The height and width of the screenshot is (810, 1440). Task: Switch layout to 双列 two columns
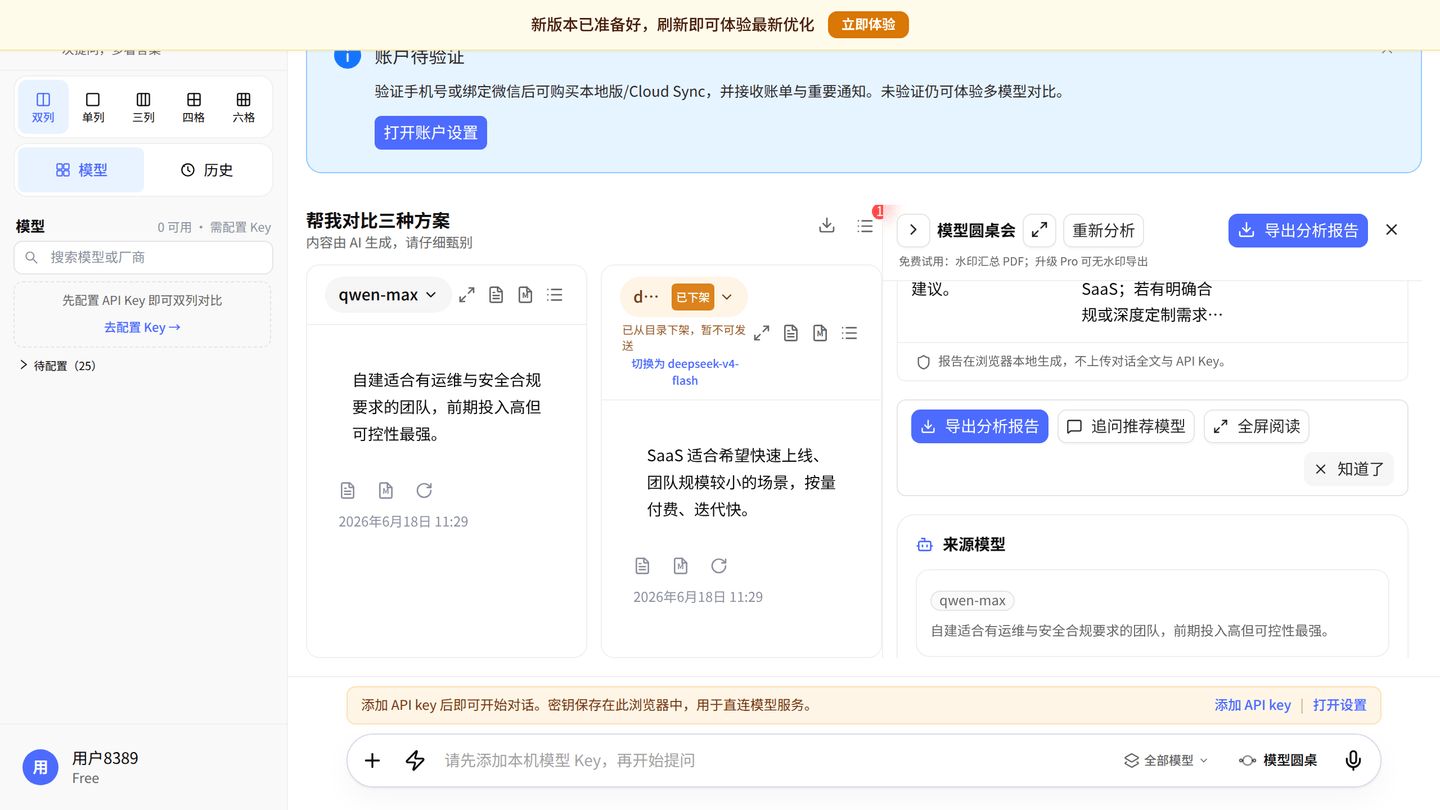point(43,107)
